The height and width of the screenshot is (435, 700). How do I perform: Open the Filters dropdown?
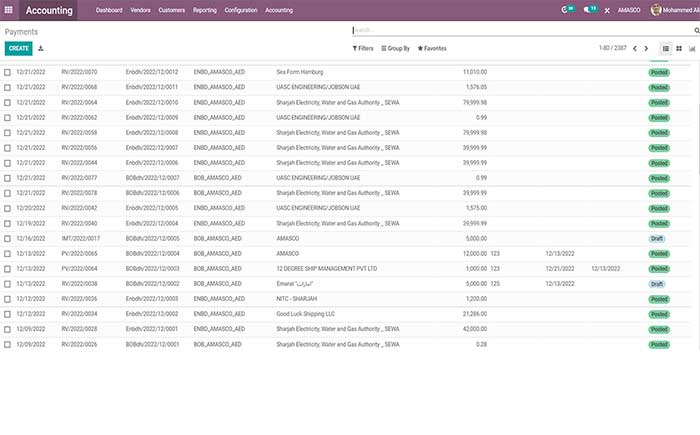(363, 48)
